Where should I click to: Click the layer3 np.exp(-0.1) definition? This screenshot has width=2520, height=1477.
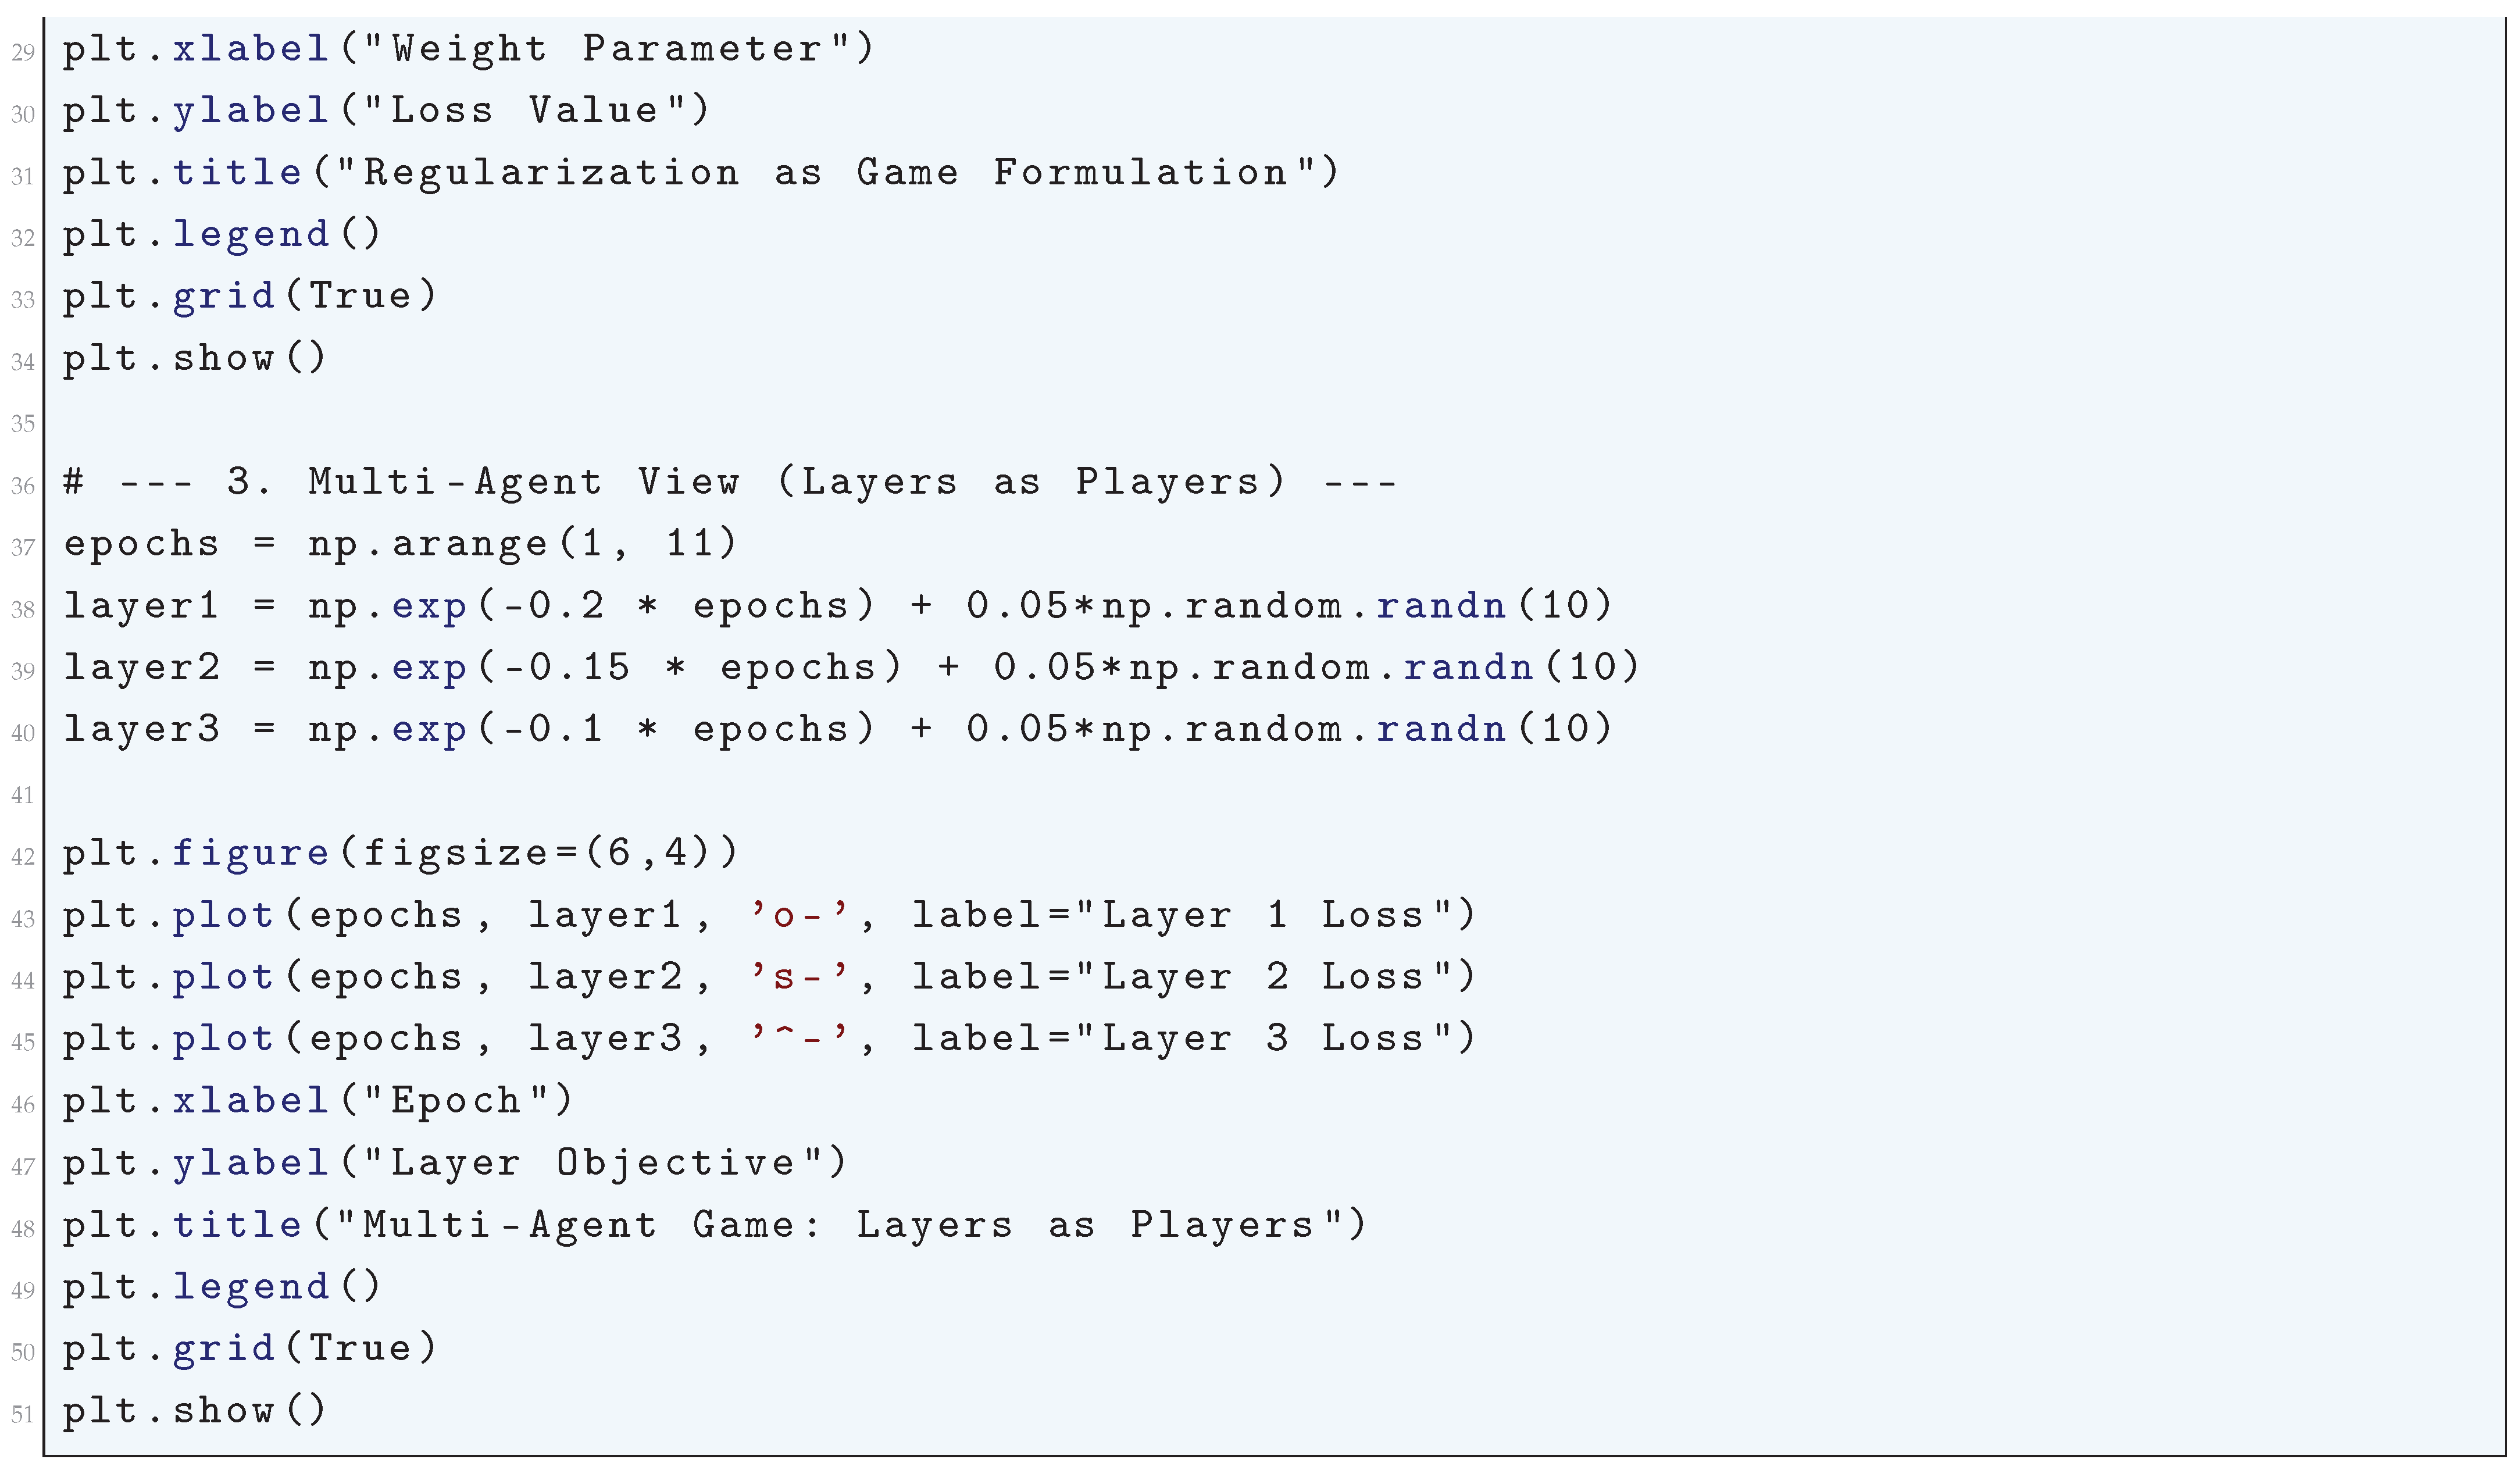point(838,729)
